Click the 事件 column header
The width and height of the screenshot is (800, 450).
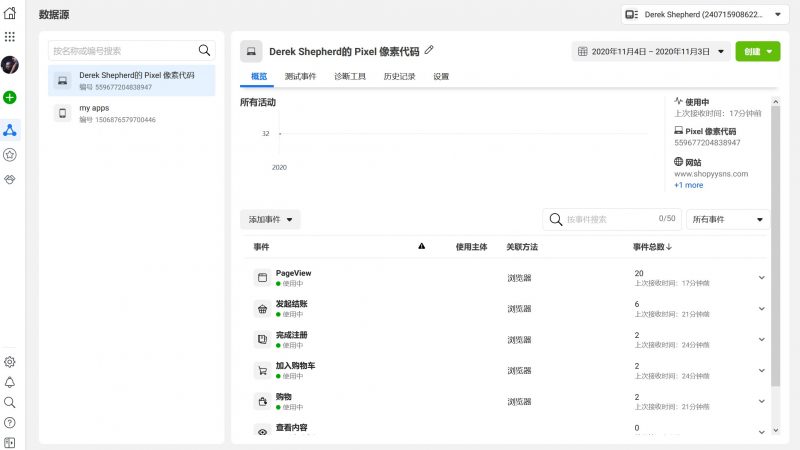tap(261, 247)
